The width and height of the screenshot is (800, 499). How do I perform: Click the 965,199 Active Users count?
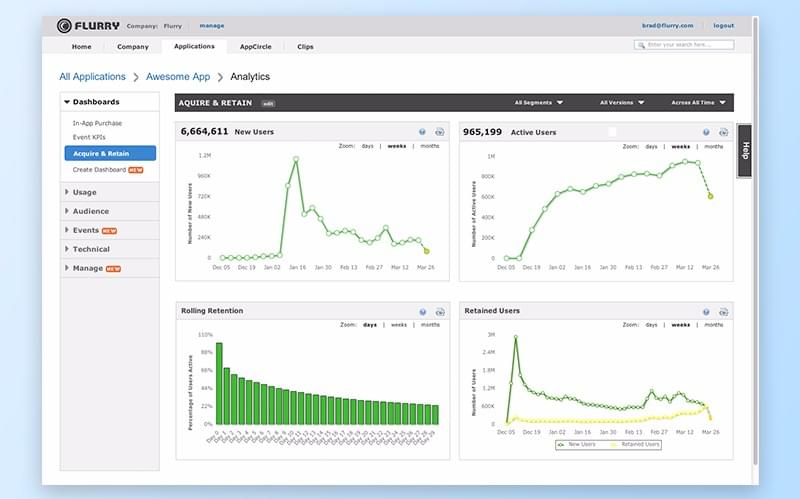point(482,132)
